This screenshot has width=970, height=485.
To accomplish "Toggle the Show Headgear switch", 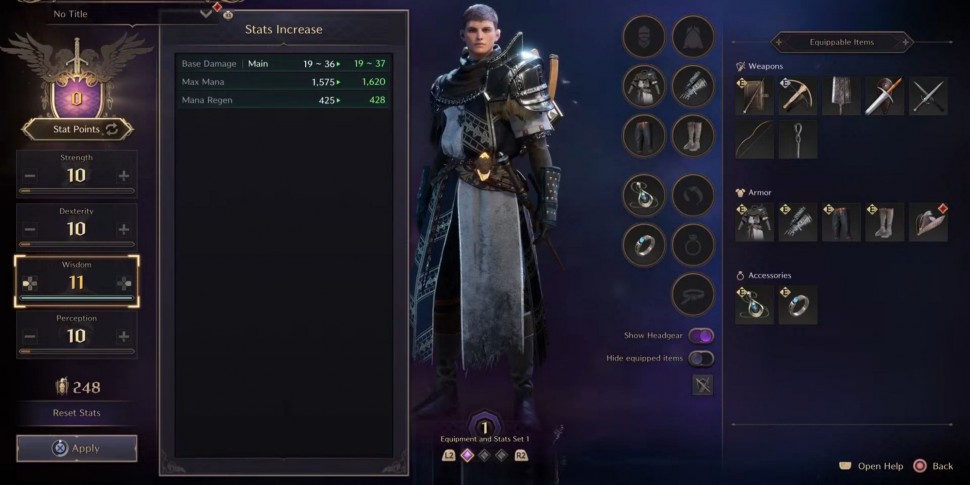I will pyautogui.click(x=701, y=335).
